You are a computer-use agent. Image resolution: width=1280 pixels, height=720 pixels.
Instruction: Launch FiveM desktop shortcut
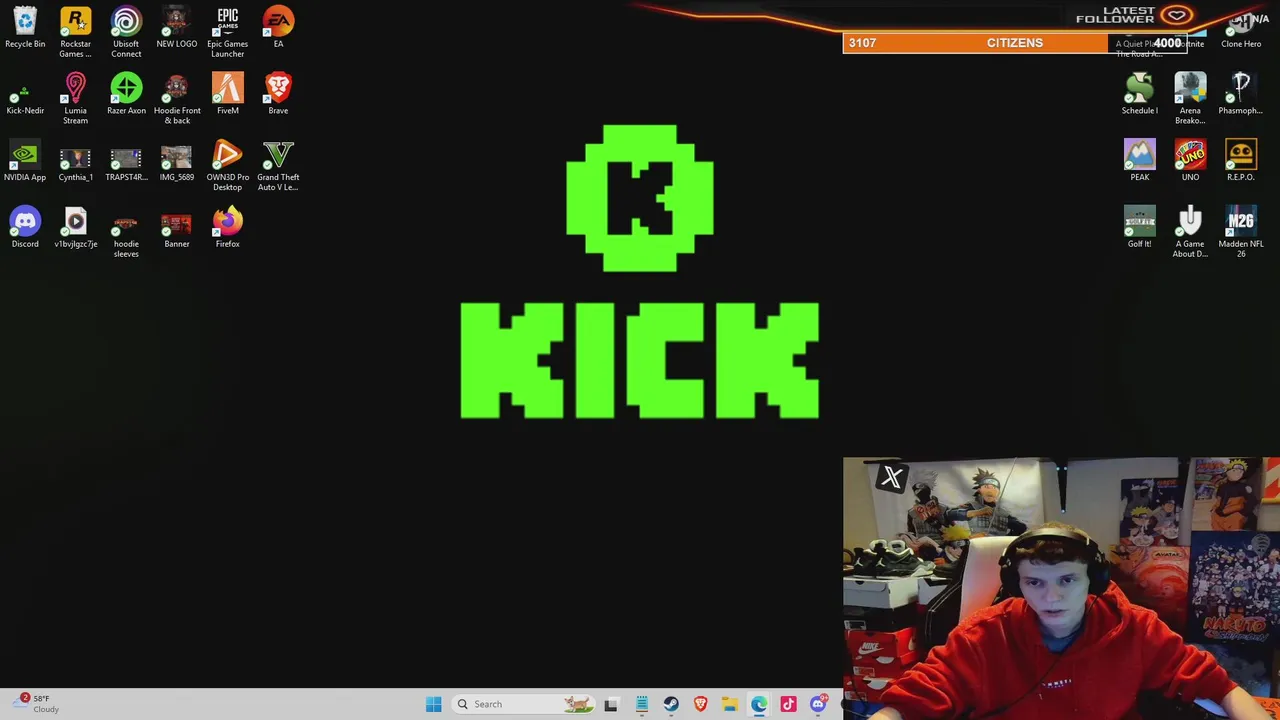[x=227, y=95]
